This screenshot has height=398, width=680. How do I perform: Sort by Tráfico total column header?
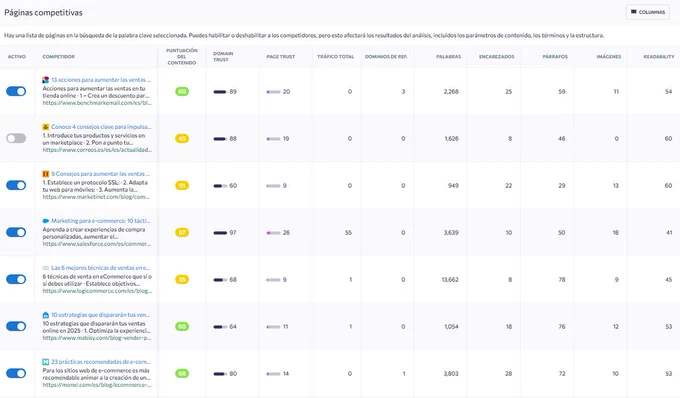[335, 57]
